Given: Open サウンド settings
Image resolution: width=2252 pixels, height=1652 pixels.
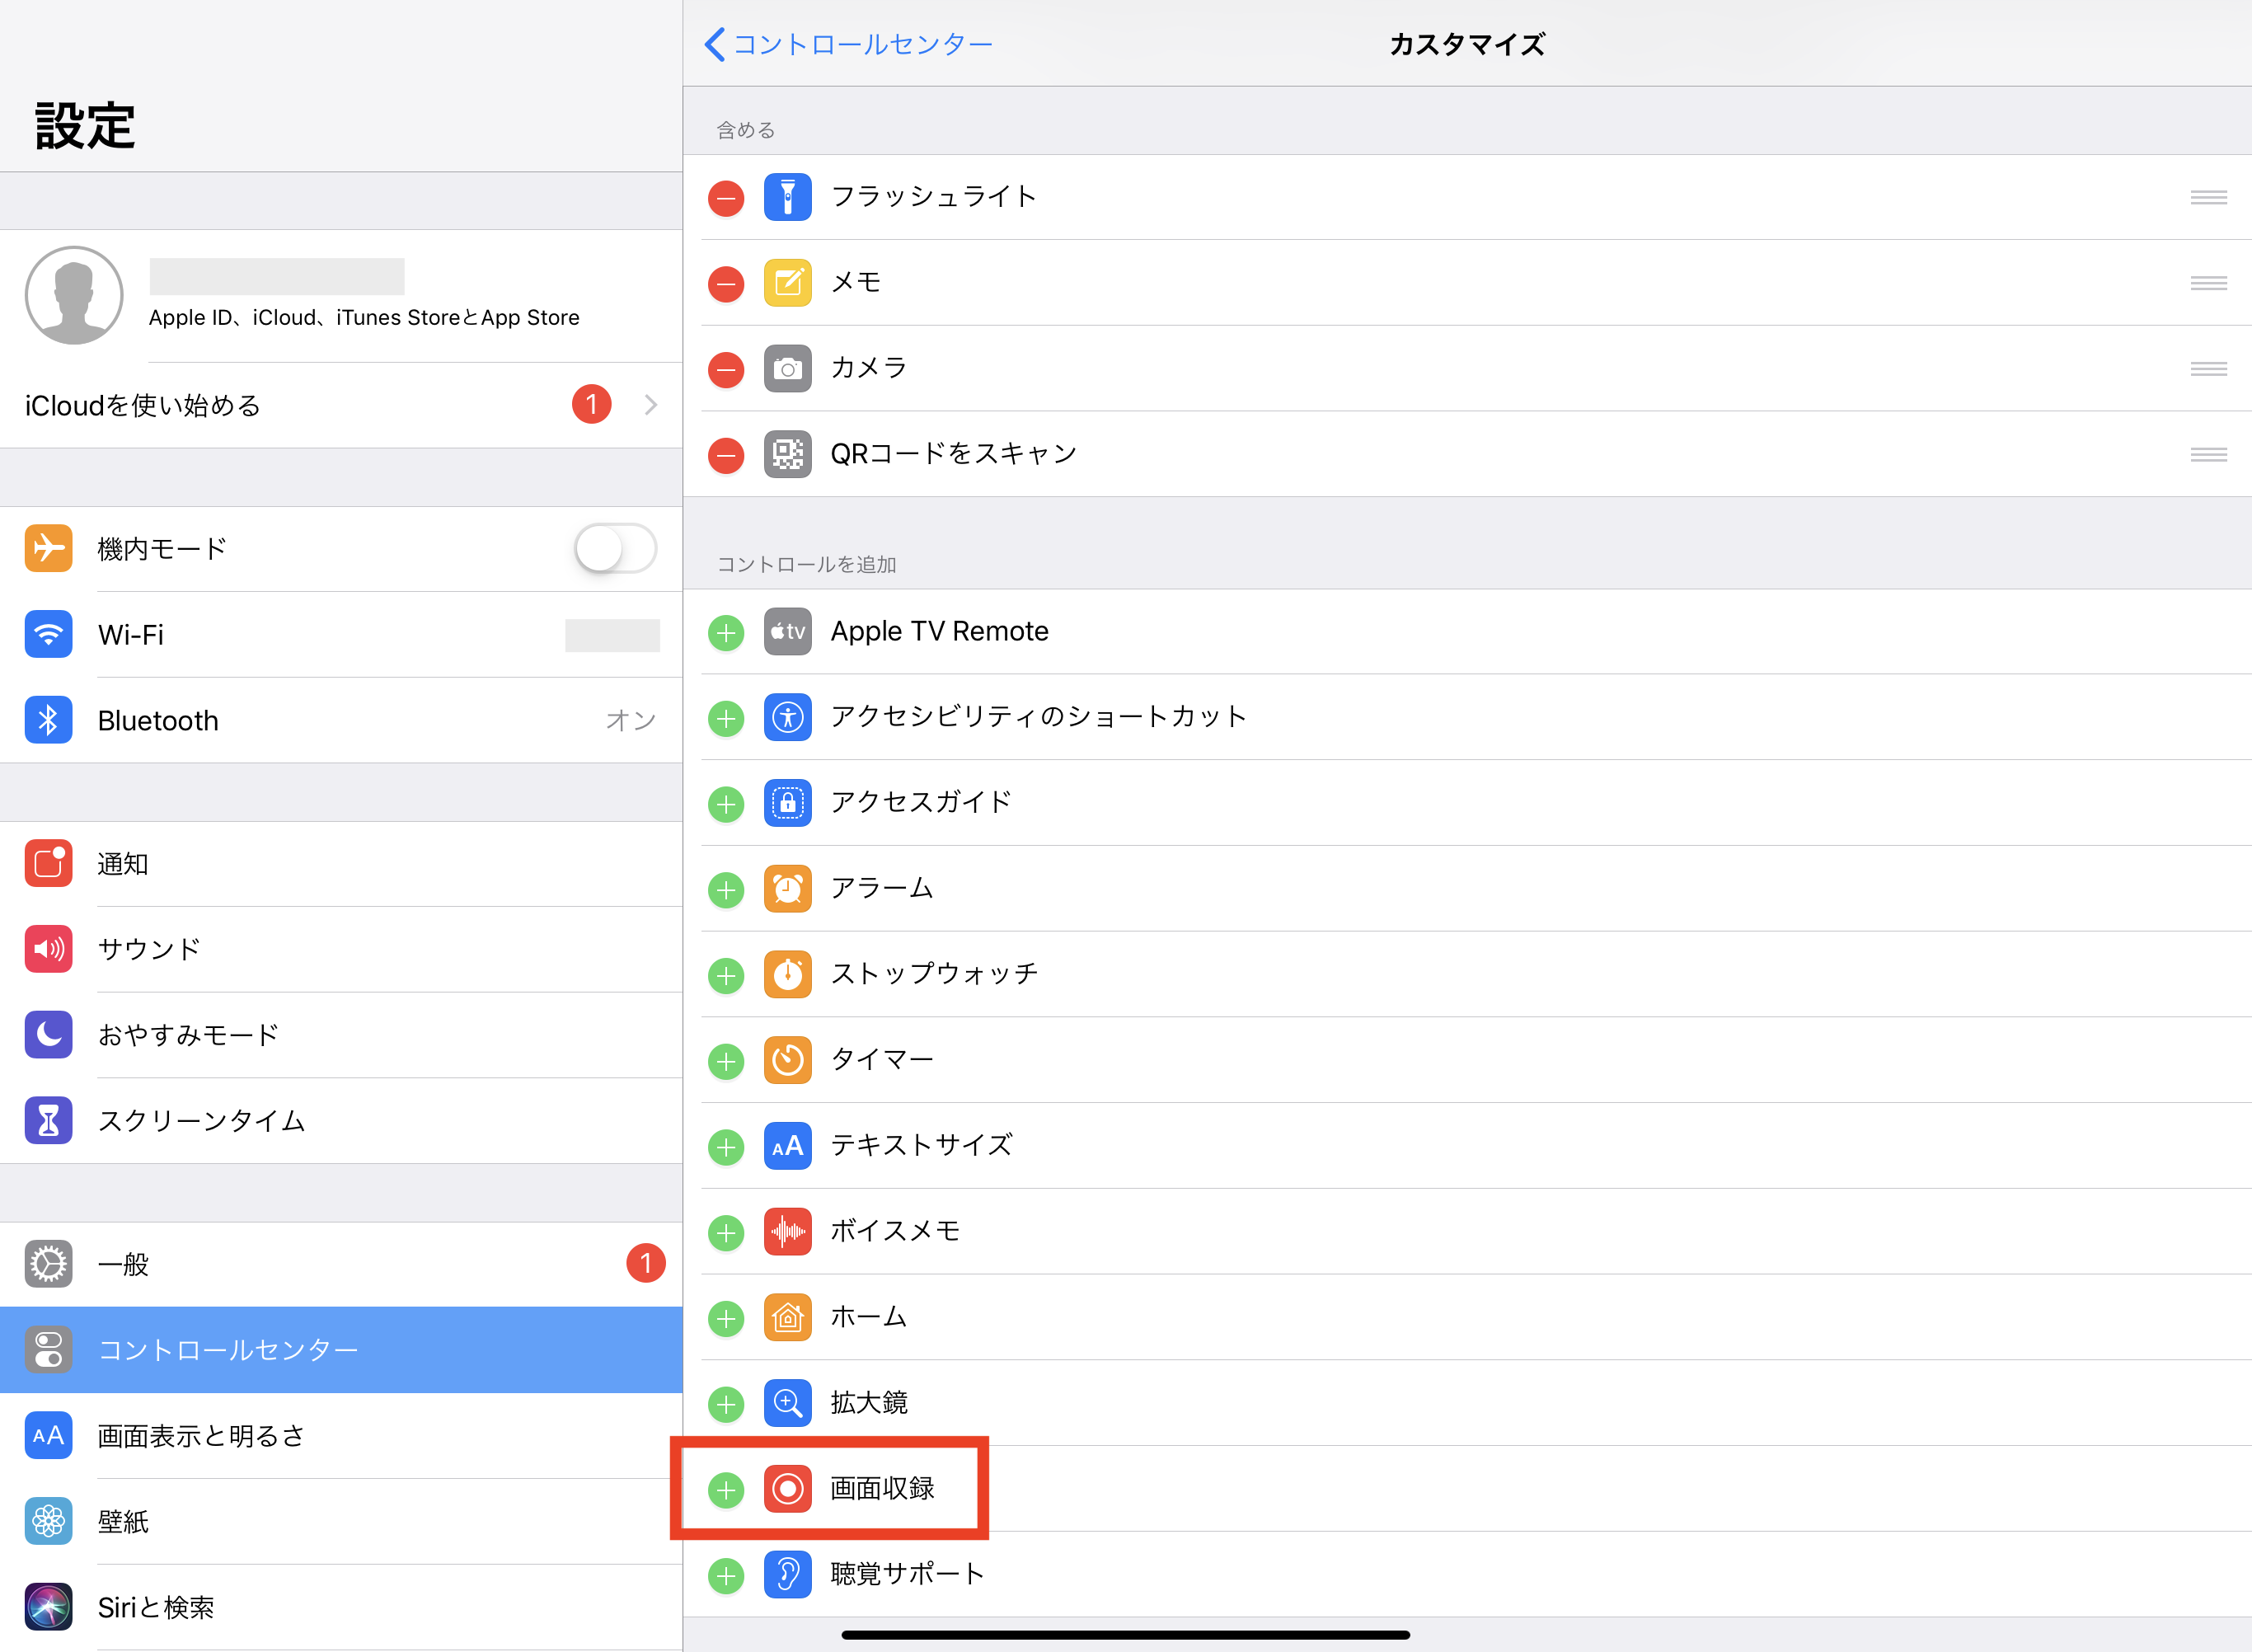Looking at the screenshot, I should (341, 950).
